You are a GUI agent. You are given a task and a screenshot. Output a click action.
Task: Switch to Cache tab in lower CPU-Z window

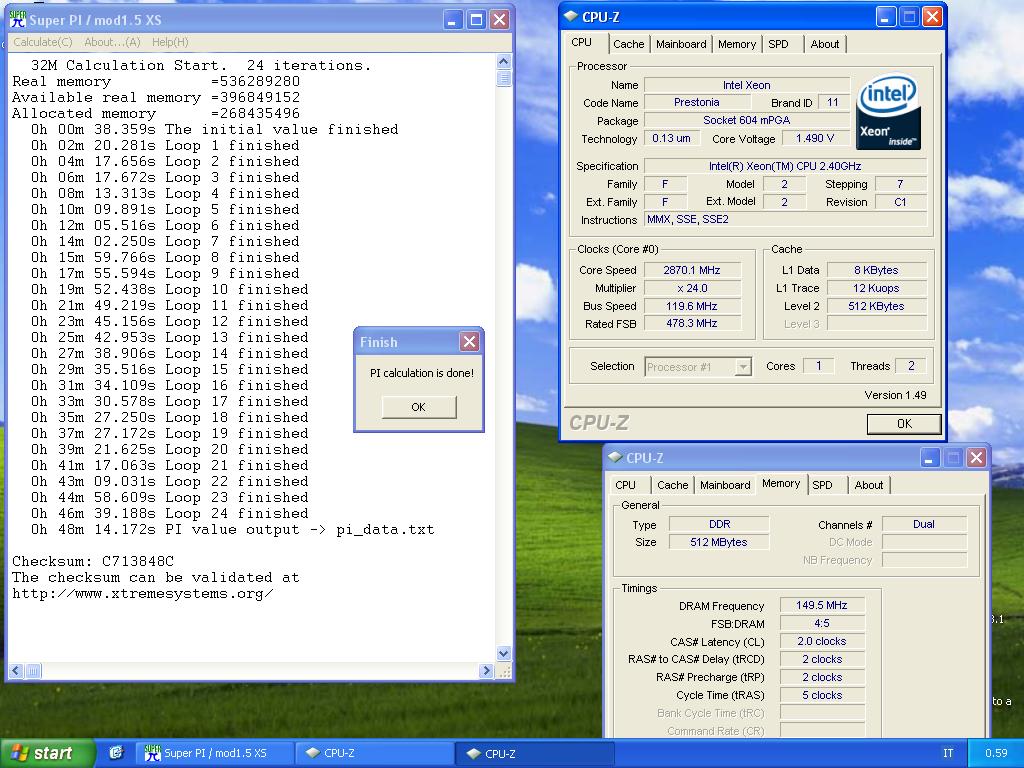tap(673, 485)
